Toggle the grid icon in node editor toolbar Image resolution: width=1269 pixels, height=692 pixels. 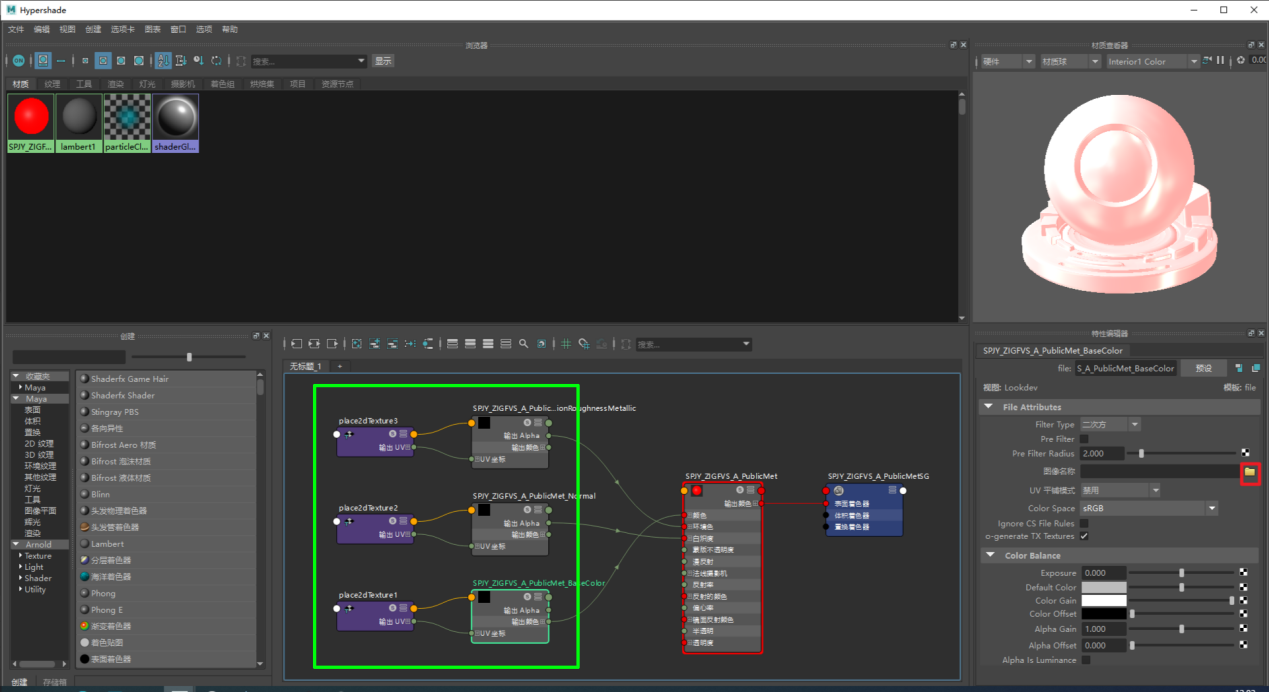(565, 344)
